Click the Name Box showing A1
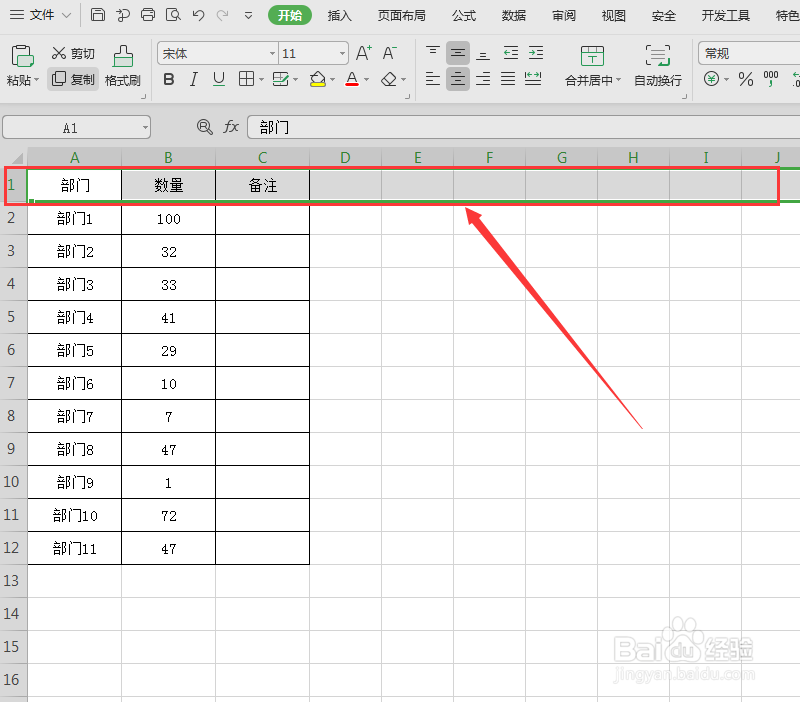The image size is (800, 702). click(x=70, y=127)
